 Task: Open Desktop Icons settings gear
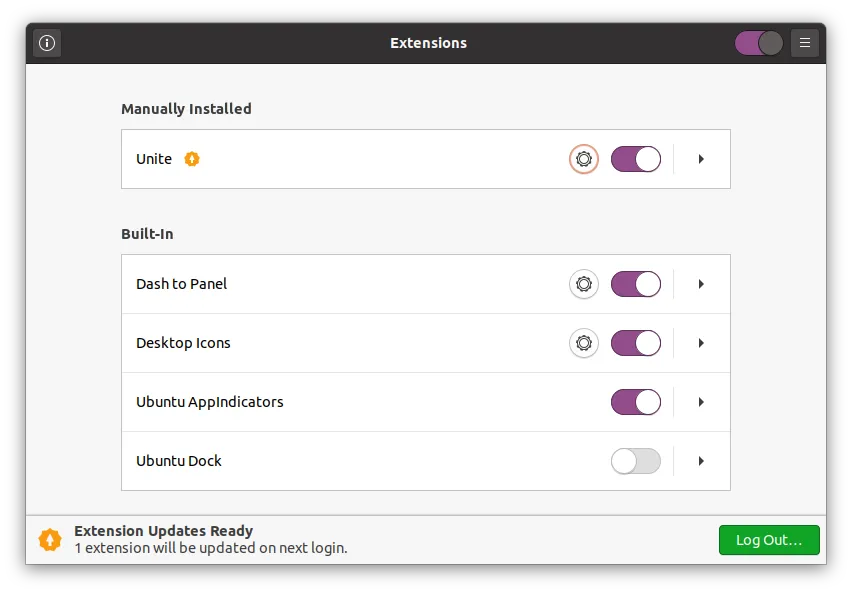584,343
